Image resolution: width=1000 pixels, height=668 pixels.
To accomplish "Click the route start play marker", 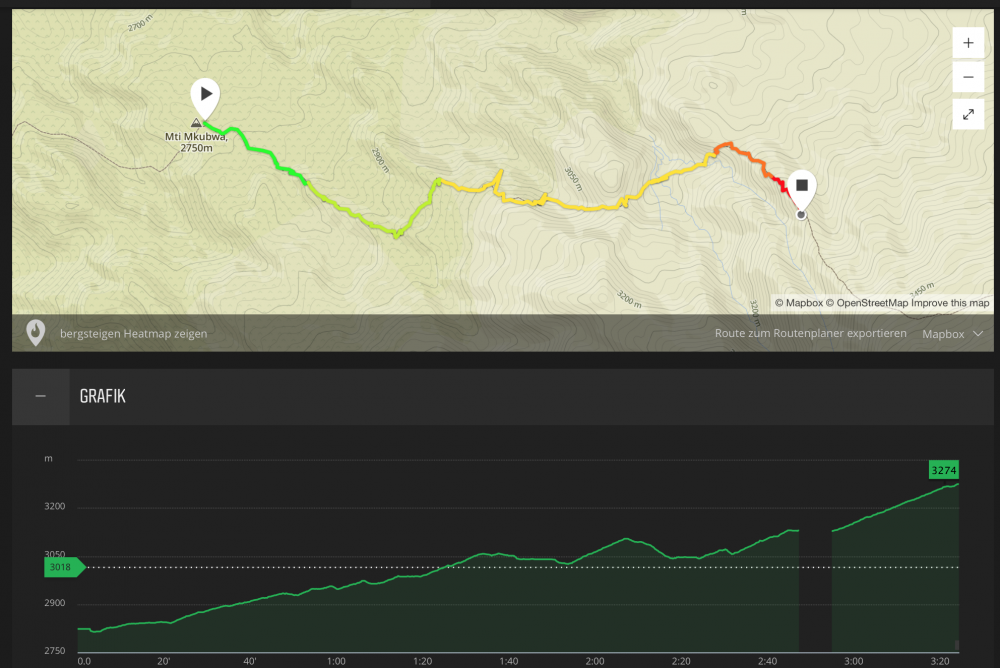I will pos(205,95).
